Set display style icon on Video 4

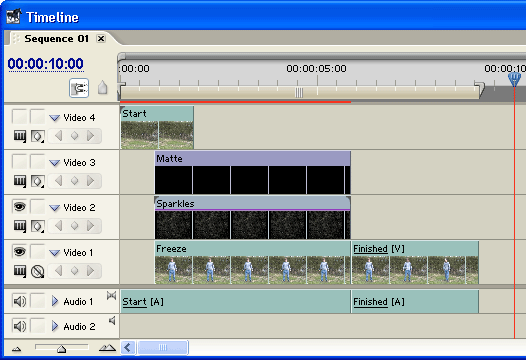tap(20, 136)
